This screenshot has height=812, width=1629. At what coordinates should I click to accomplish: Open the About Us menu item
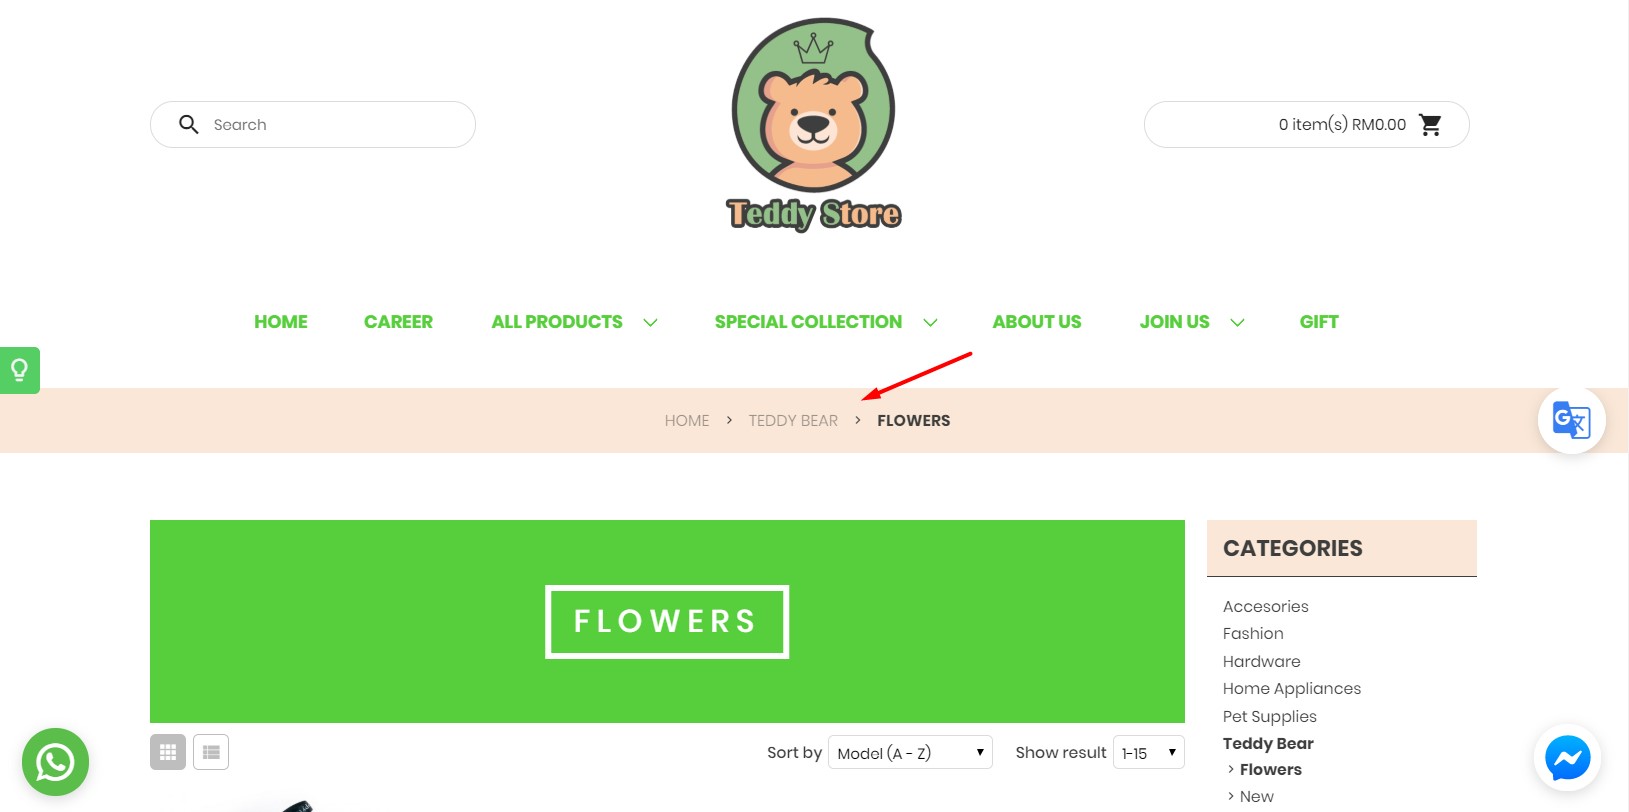(1036, 322)
